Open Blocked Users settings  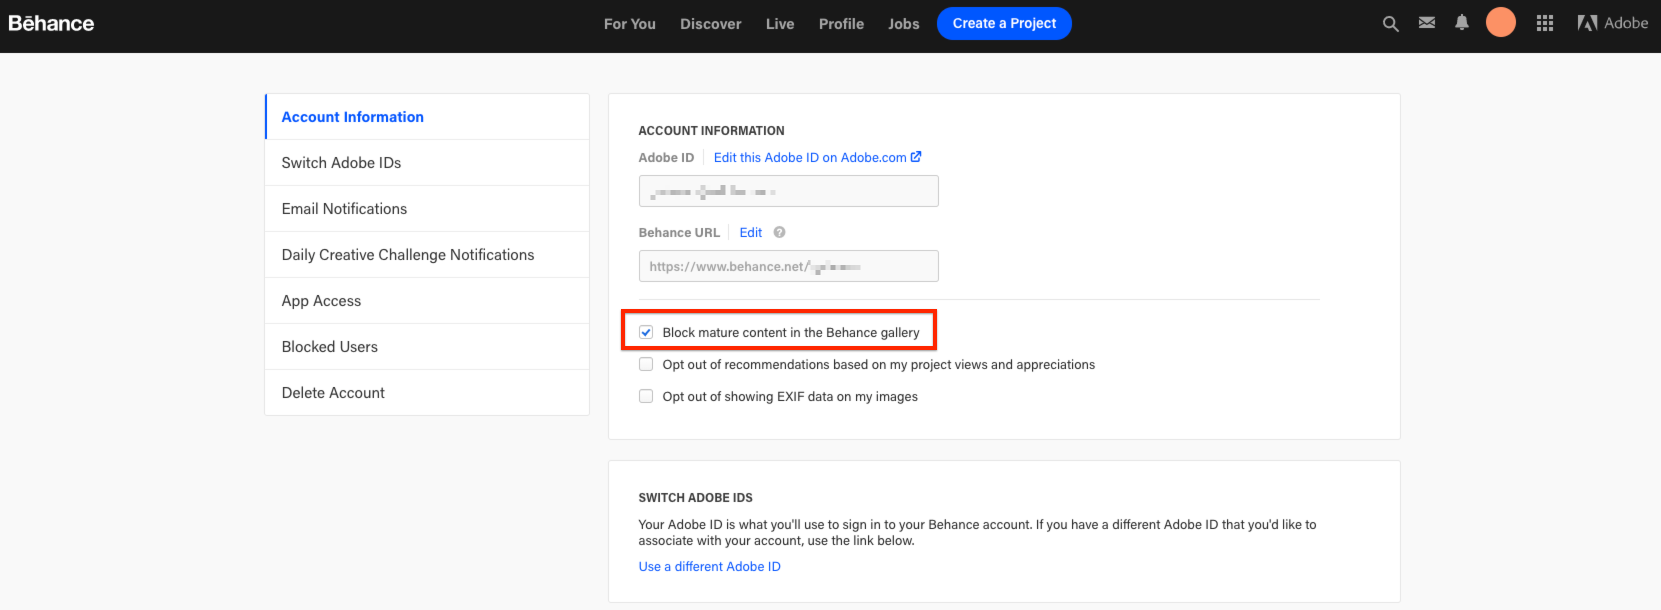pos(427,347)
